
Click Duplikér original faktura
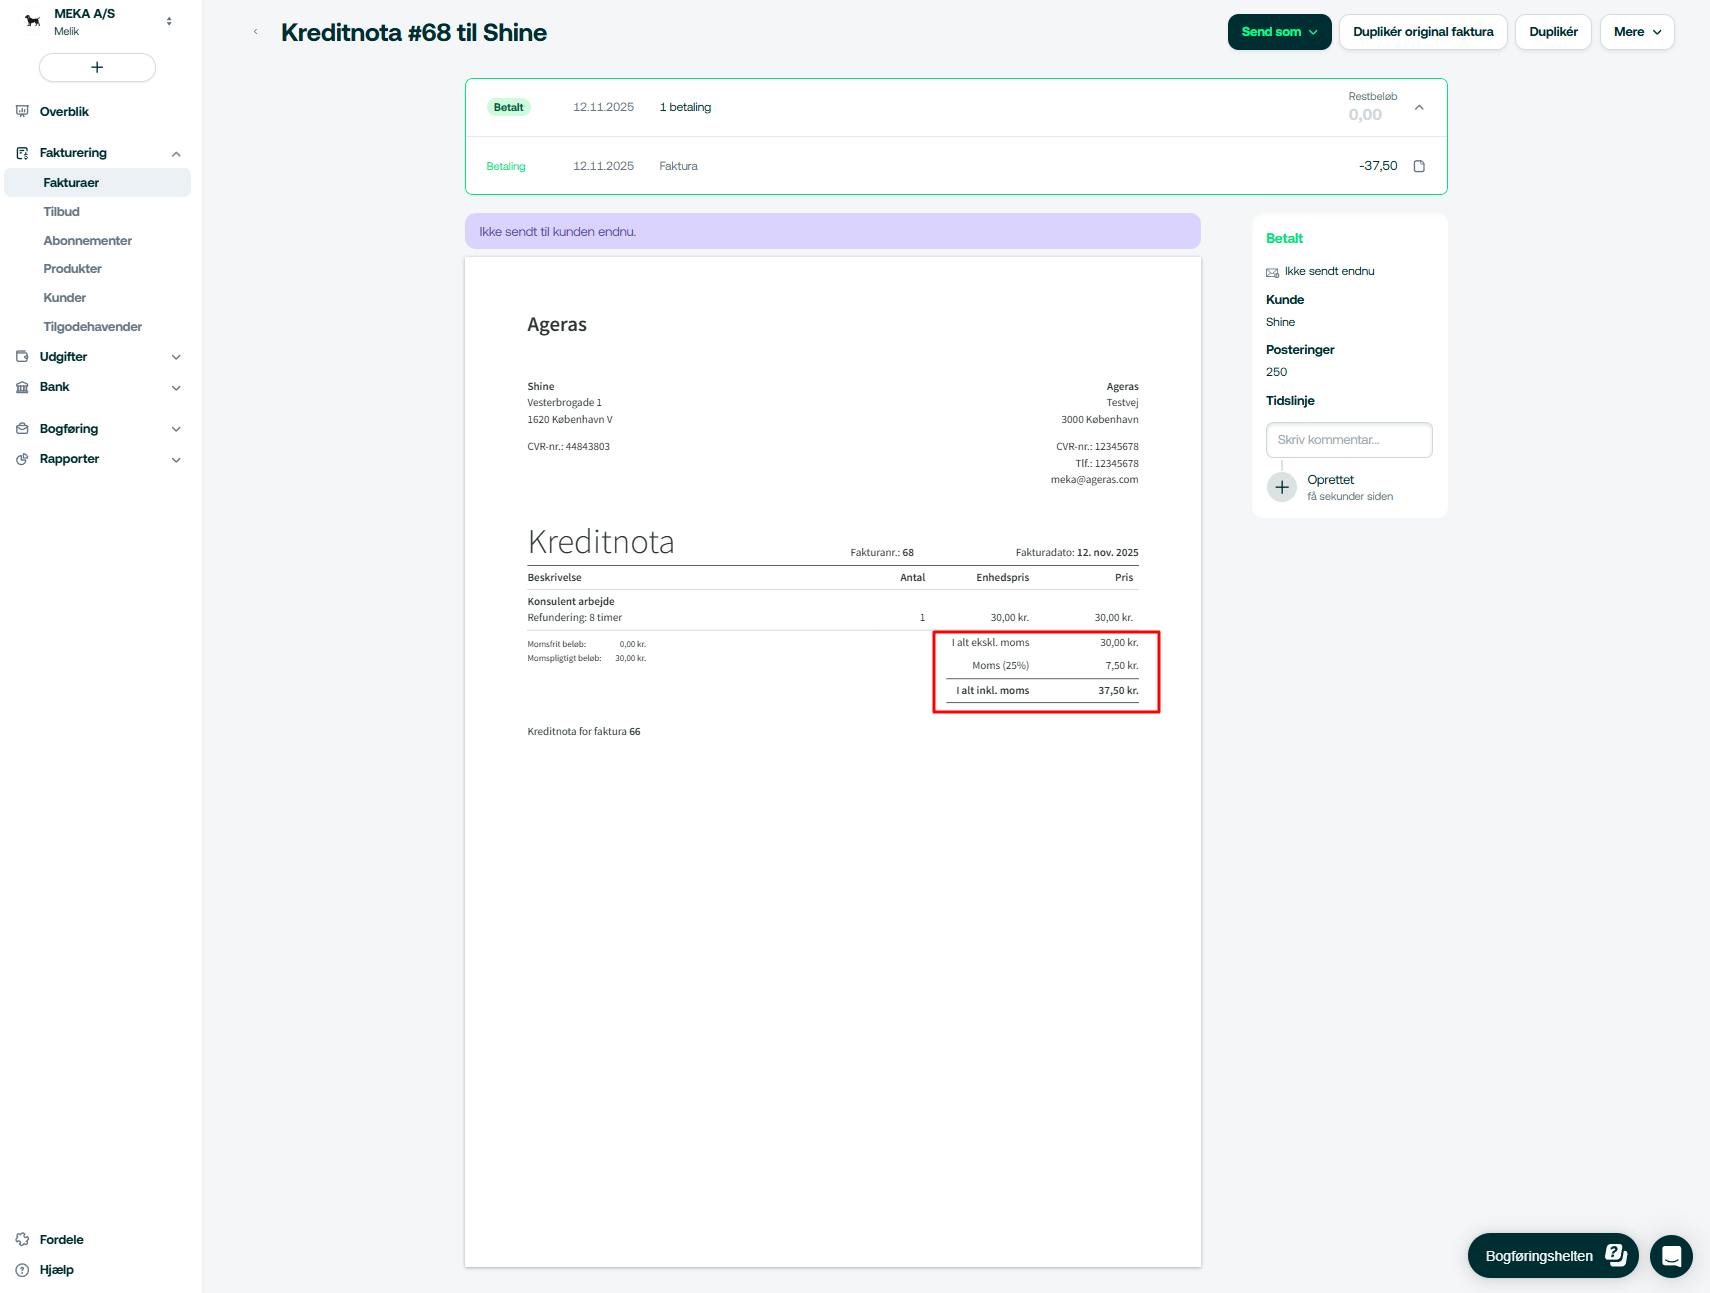(1423, 32)
